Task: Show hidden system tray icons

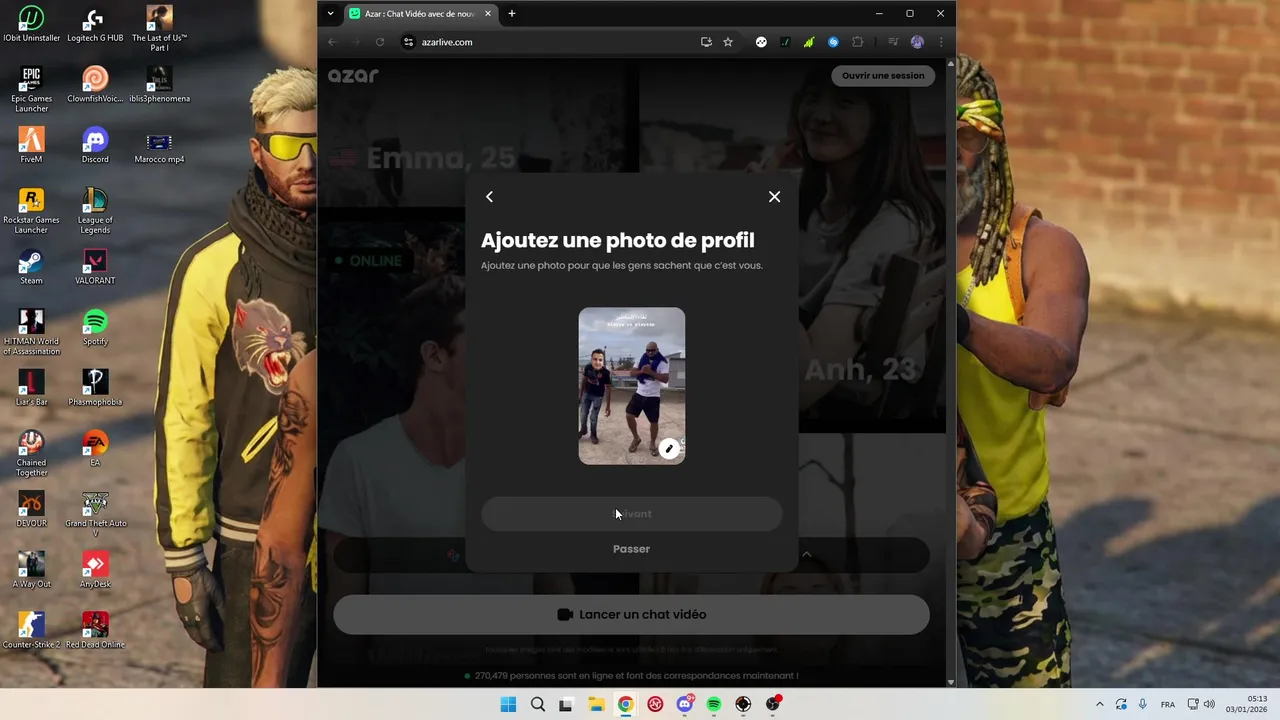Action: coord(1100,704)
